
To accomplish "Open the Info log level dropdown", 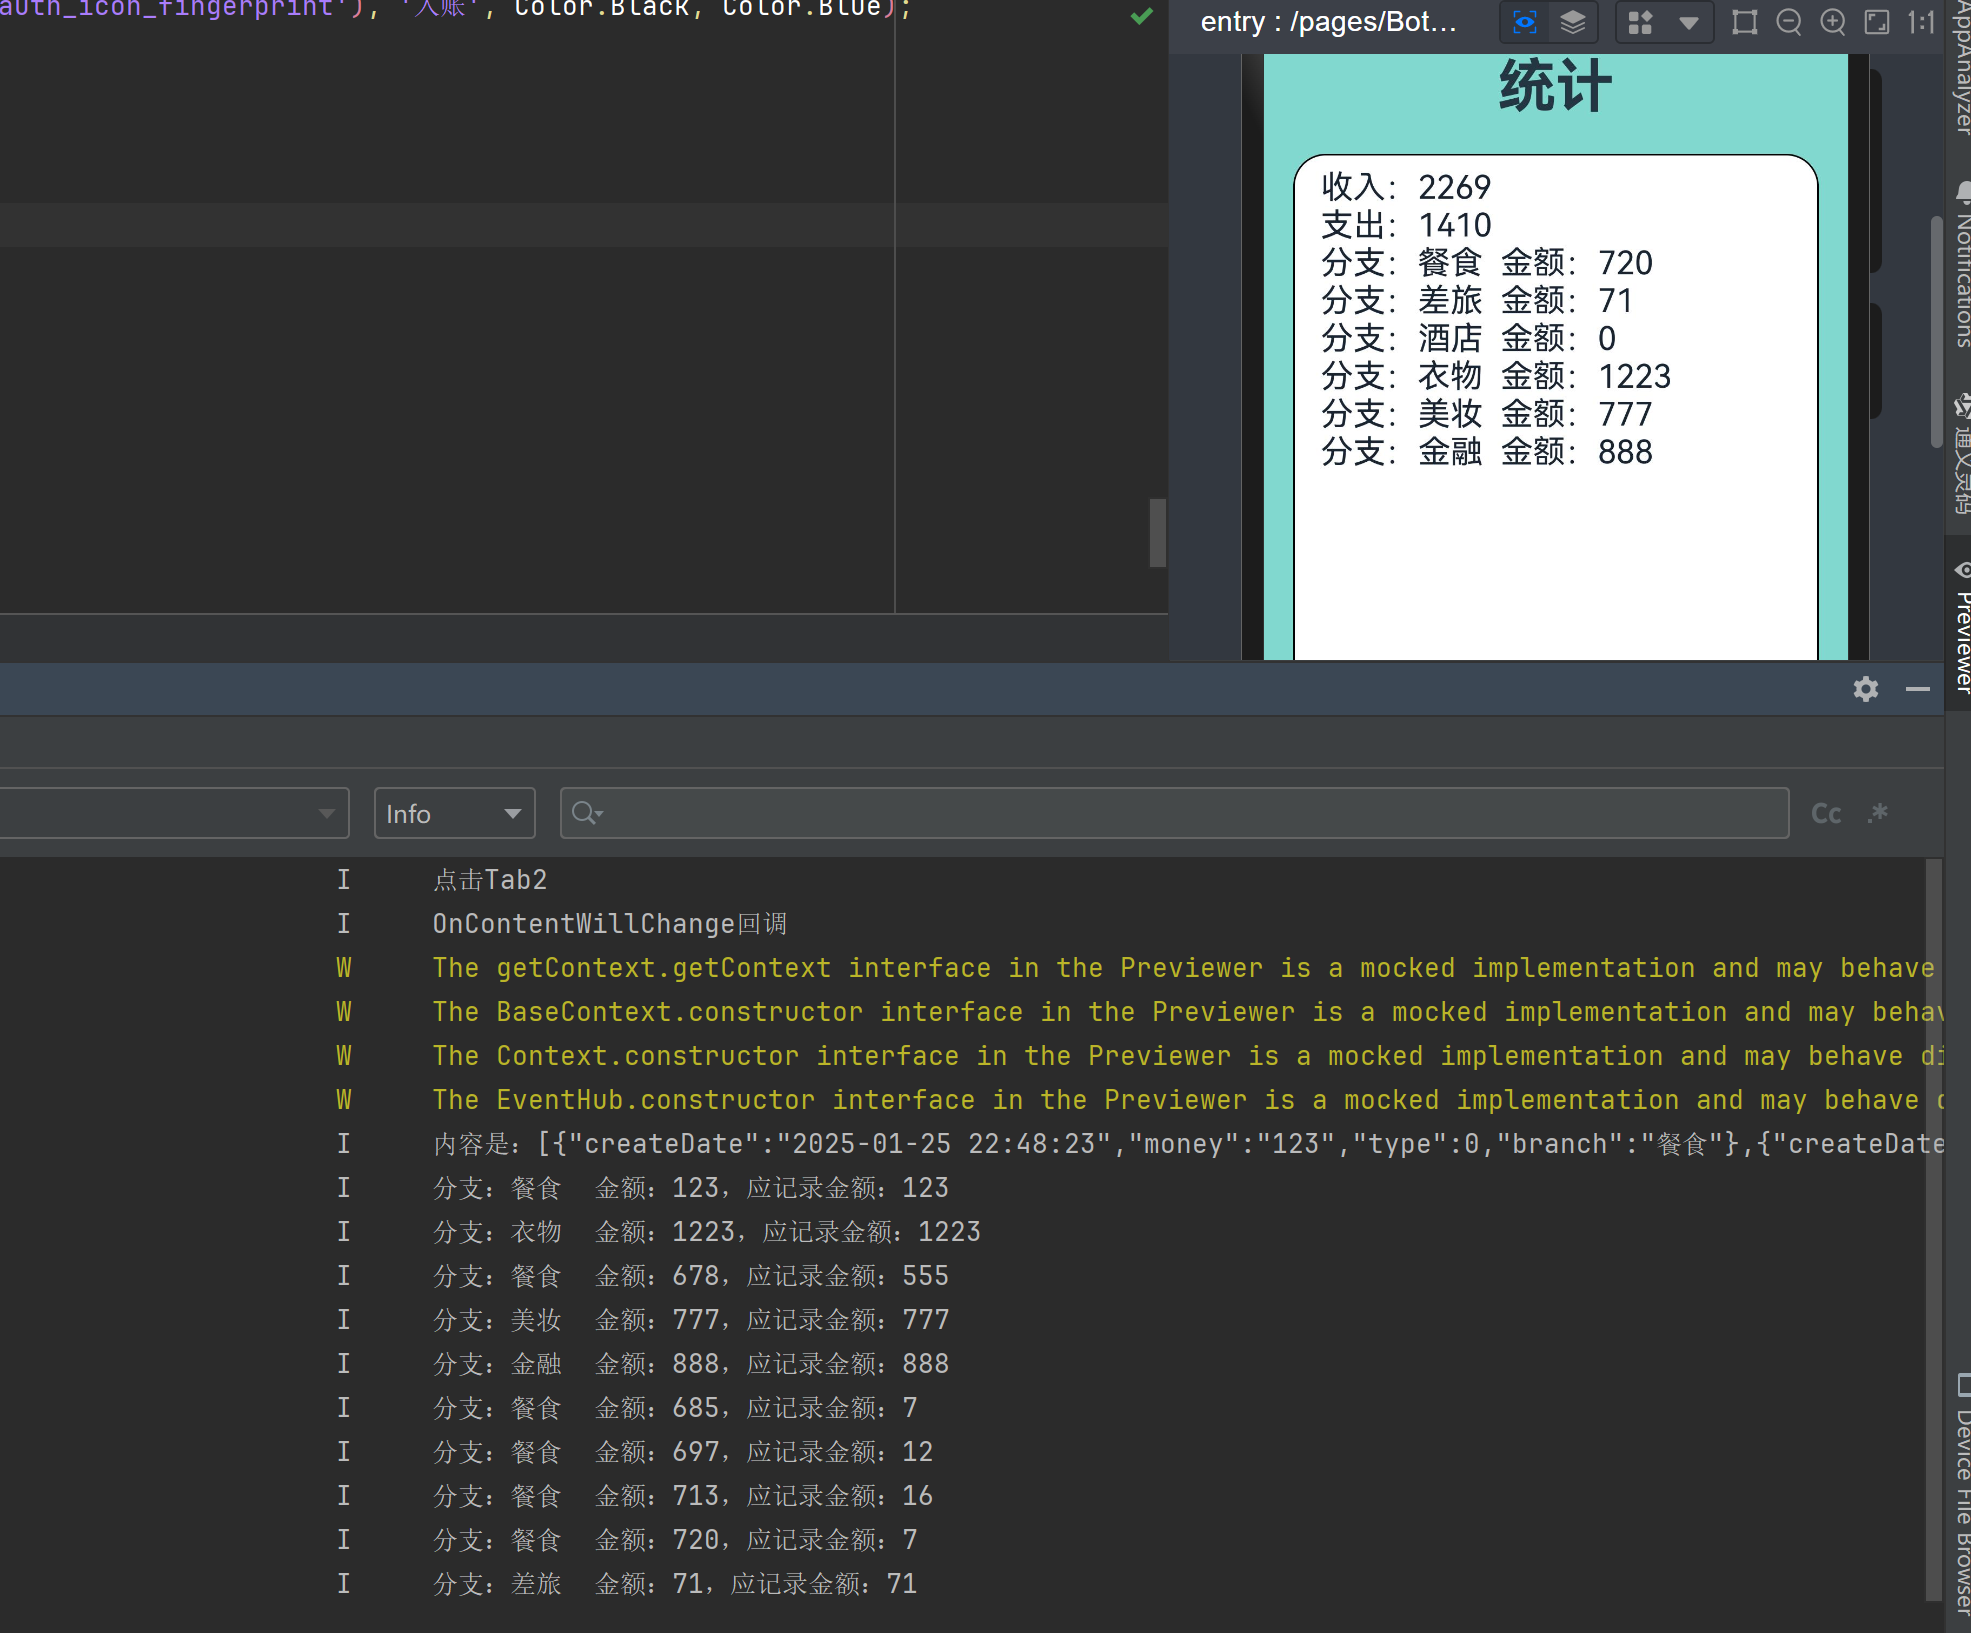I will (x=454, y=813).
